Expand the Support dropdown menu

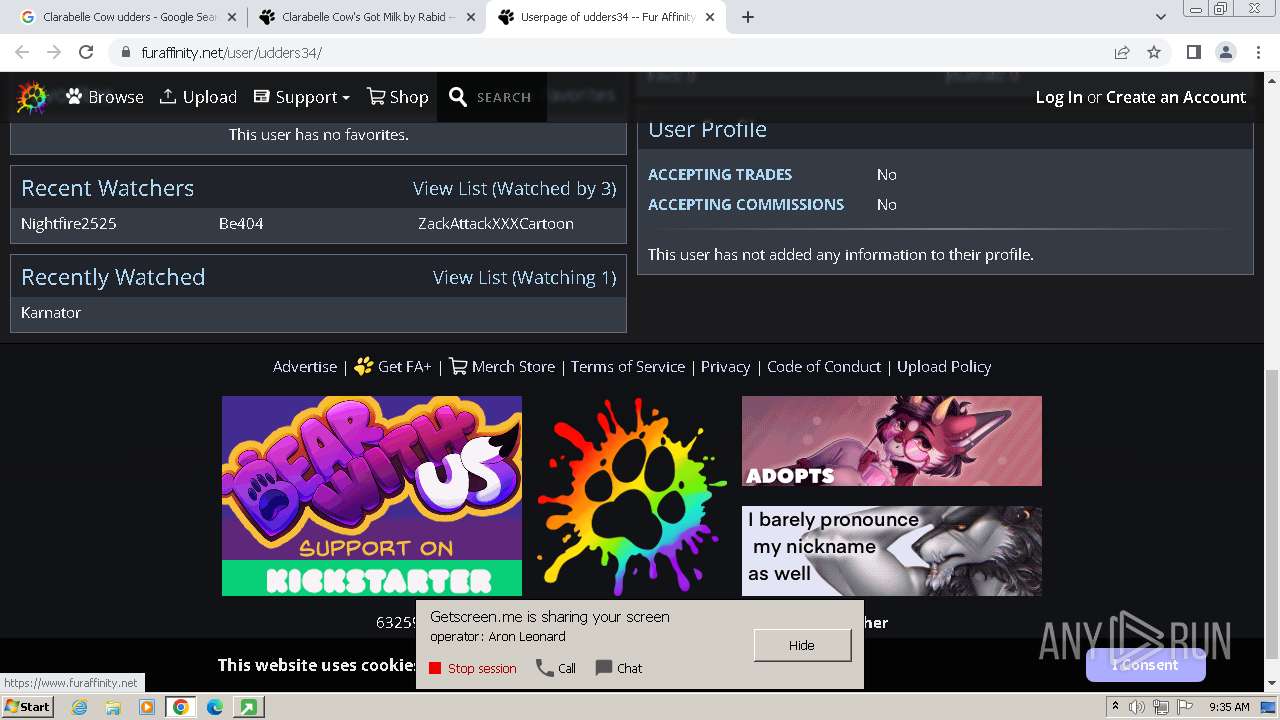301,97
